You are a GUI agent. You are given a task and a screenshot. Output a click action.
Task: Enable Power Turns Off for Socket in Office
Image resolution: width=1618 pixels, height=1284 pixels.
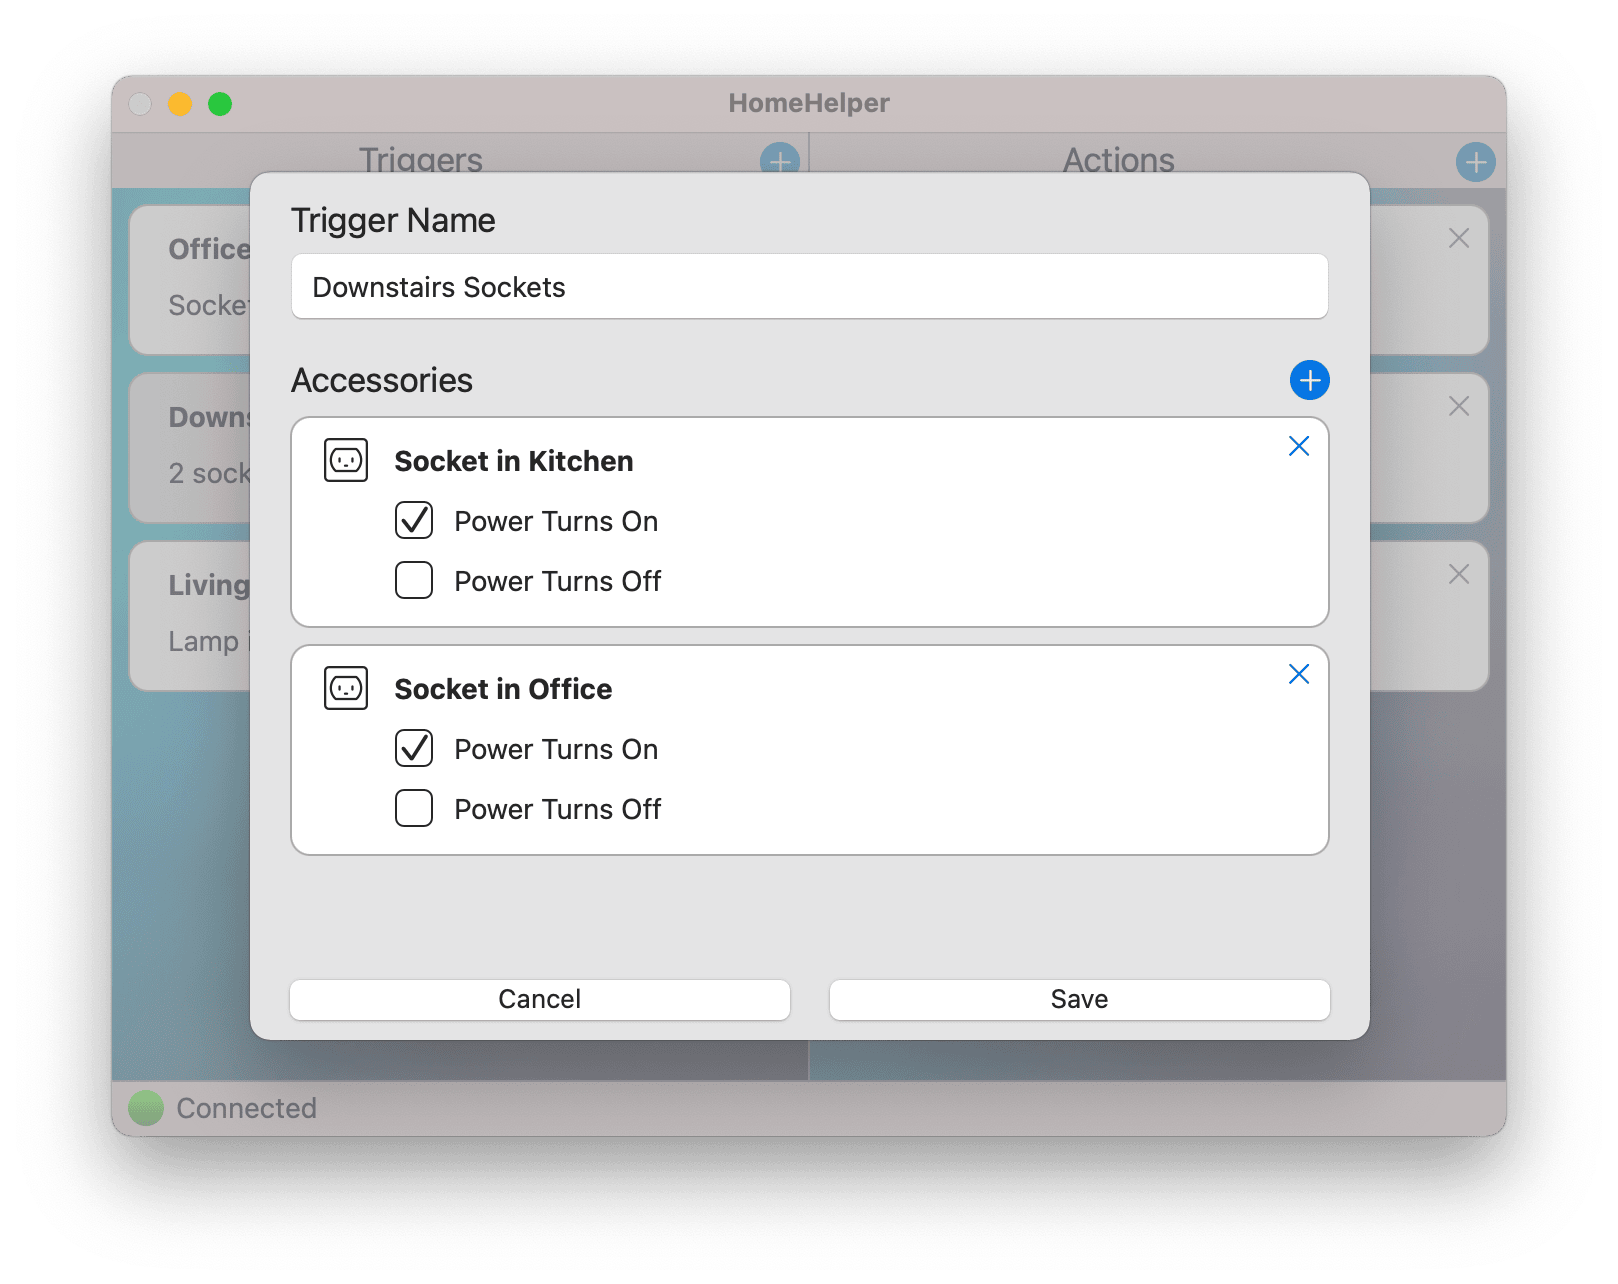click(413, 808)
